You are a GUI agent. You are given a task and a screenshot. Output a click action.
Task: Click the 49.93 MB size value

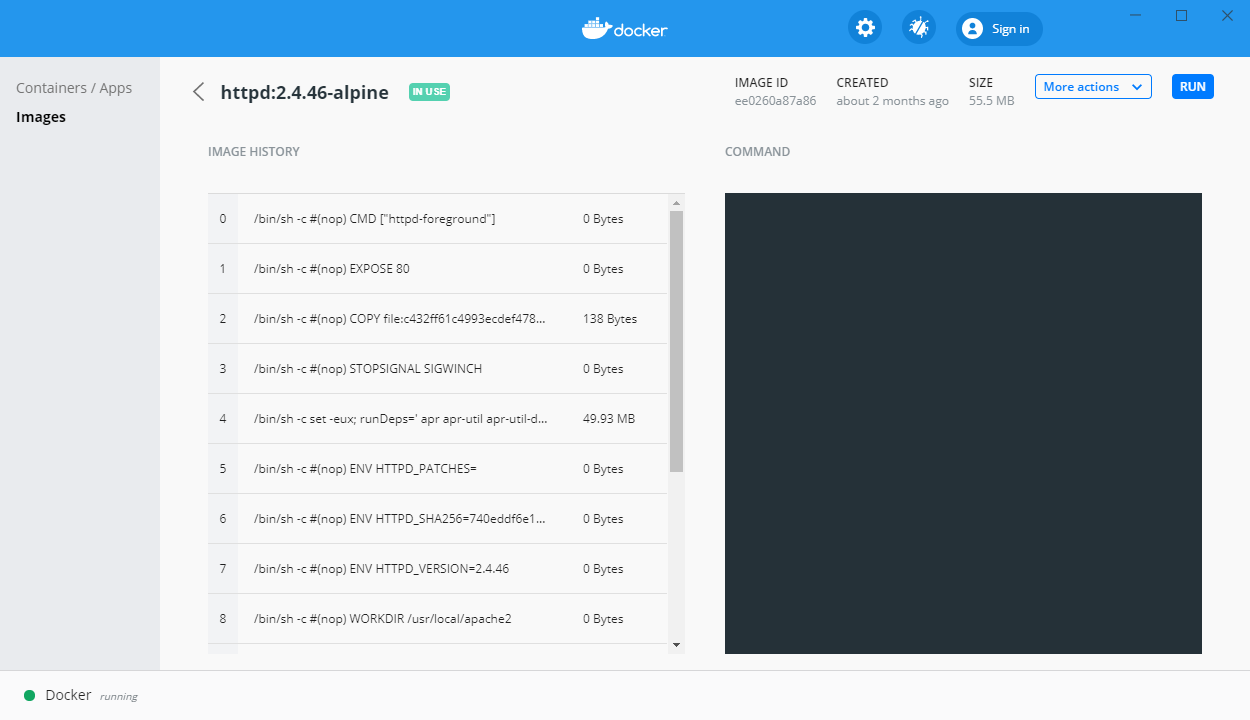point(609,419)
